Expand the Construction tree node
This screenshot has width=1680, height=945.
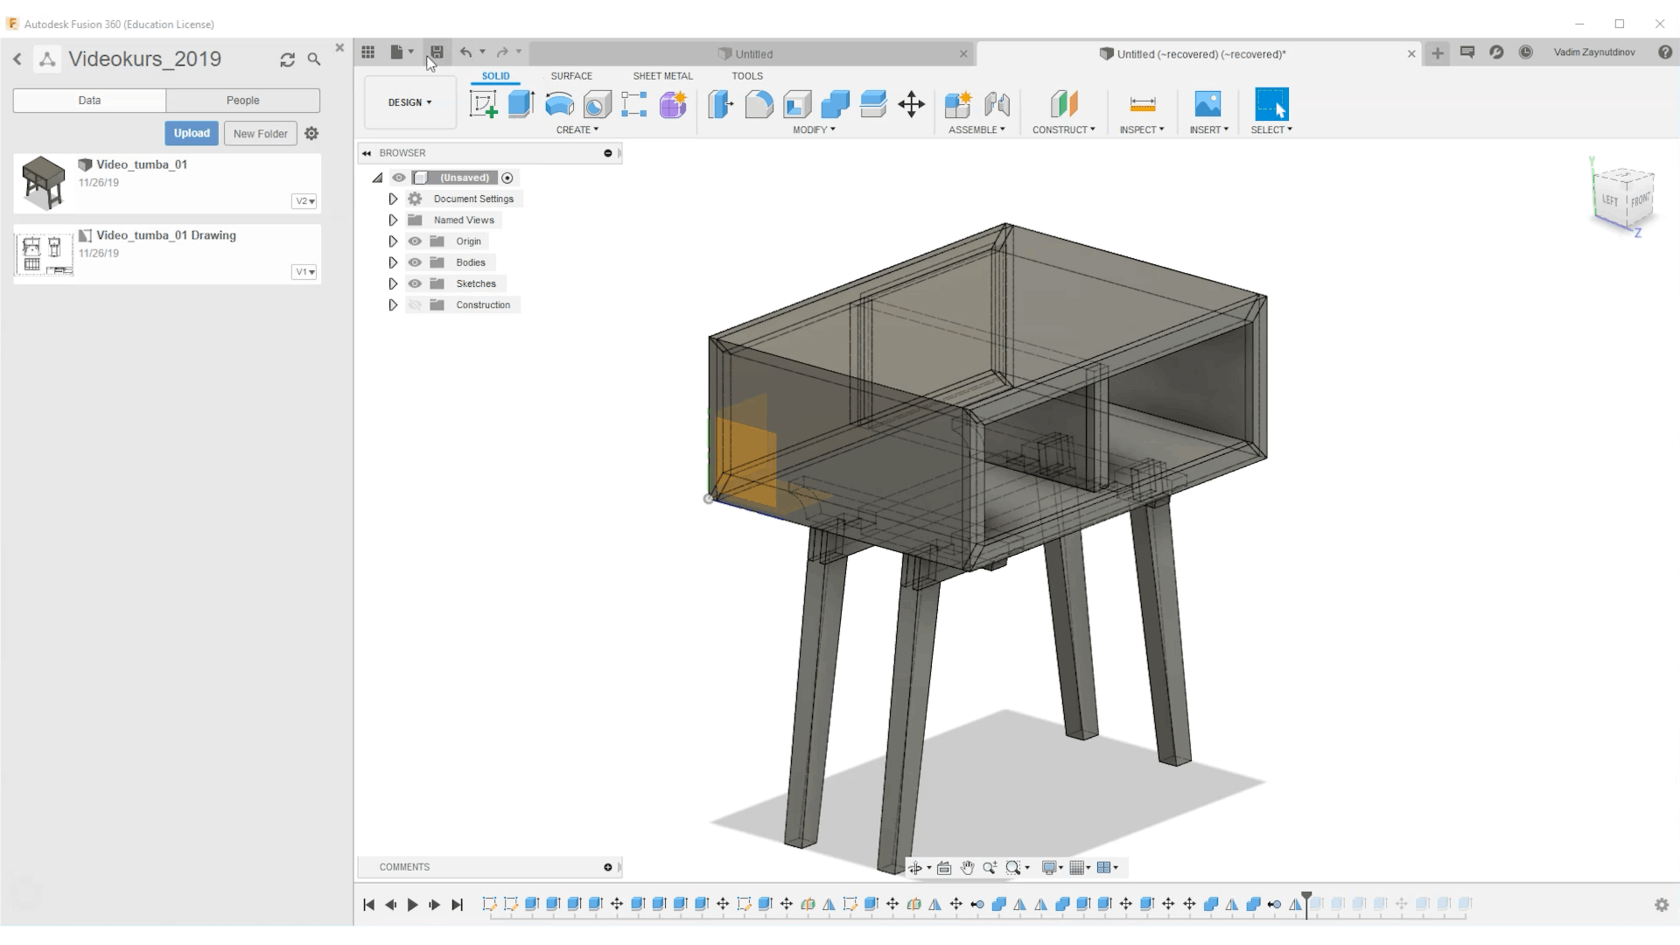[x=393, y=305]
